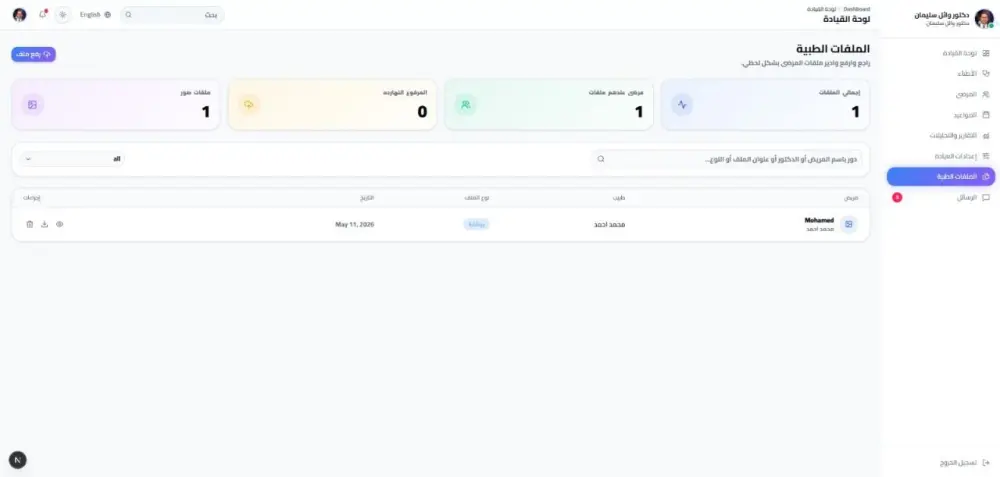Click the pulse icon on the total files card
This screenshot has width=1000, height=477.
tap(682, 105)
